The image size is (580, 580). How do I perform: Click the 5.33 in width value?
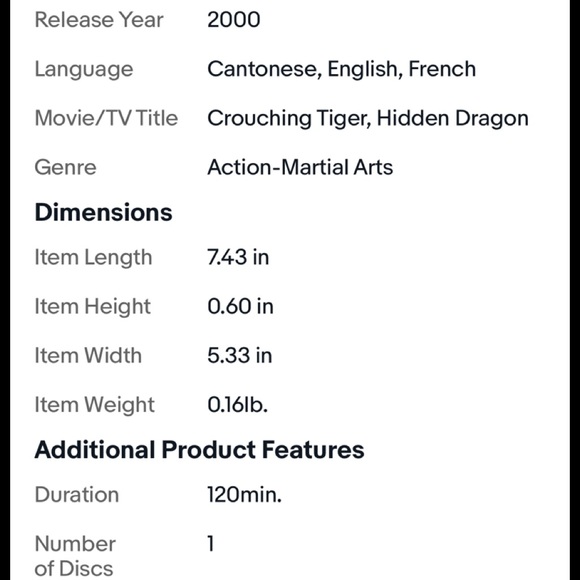[240, 355]
